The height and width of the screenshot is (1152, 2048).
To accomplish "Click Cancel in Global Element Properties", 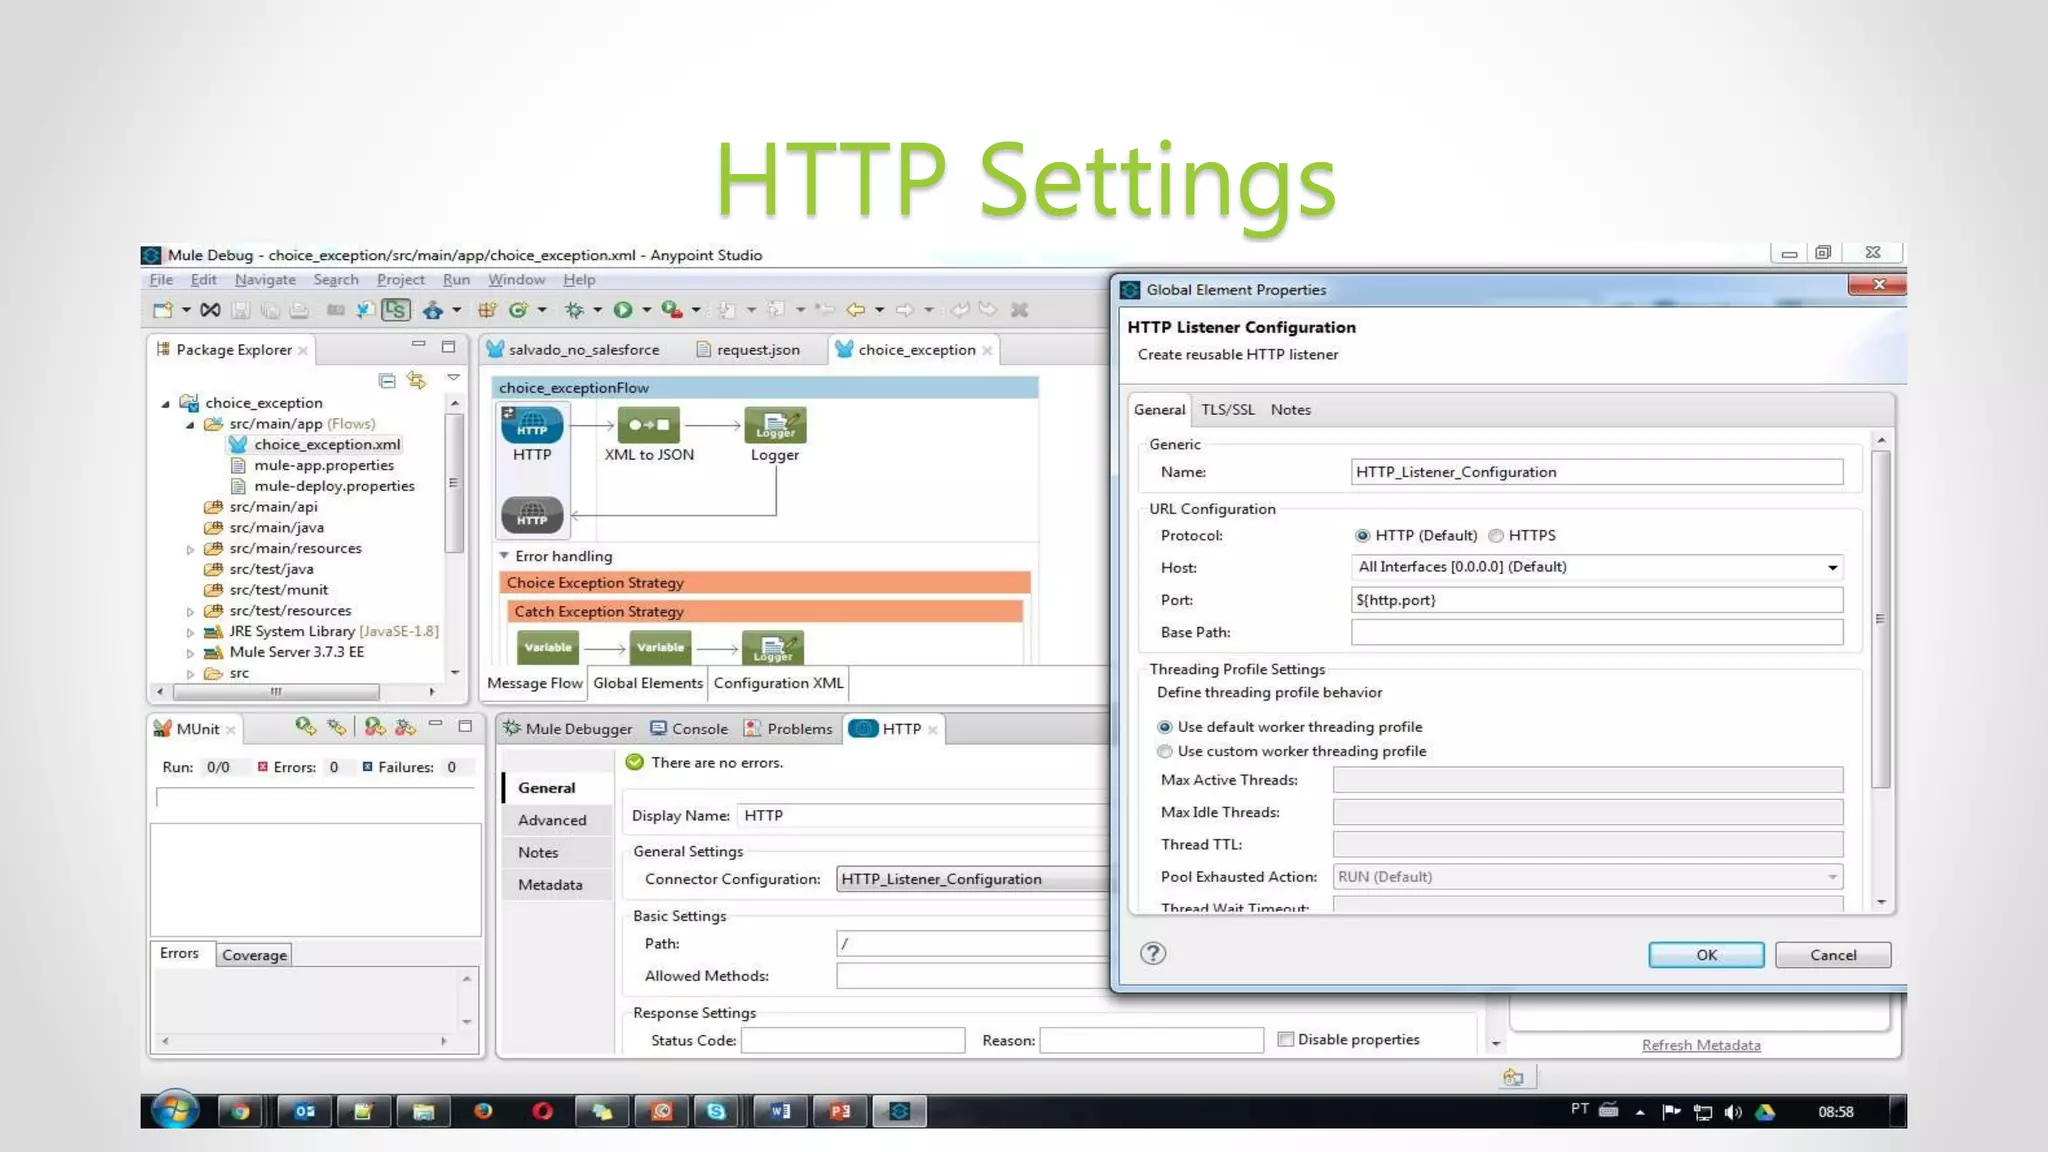I will (1833, 955).
